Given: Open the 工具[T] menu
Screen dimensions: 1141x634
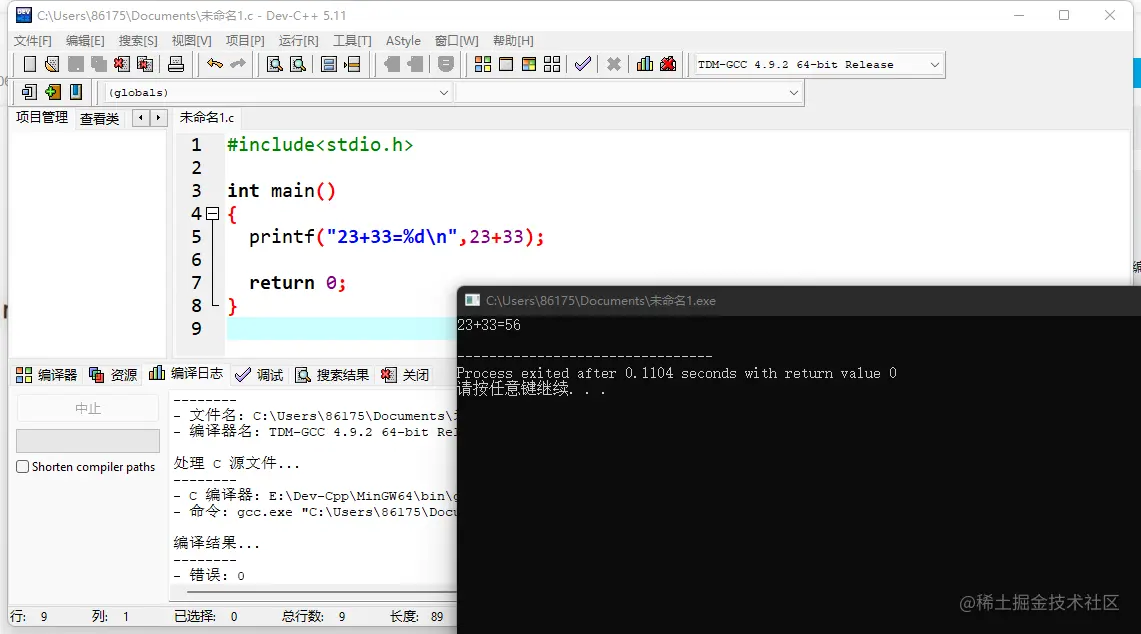Looking at the screenshot, I should [352, 41].
